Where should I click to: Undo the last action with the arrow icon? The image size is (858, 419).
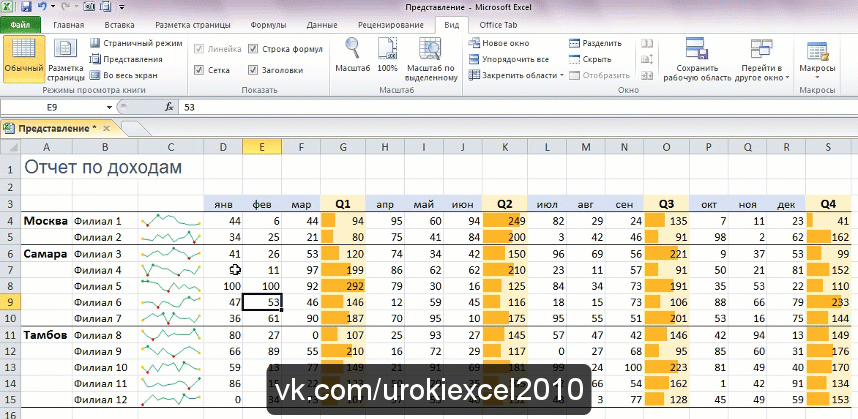42,7
